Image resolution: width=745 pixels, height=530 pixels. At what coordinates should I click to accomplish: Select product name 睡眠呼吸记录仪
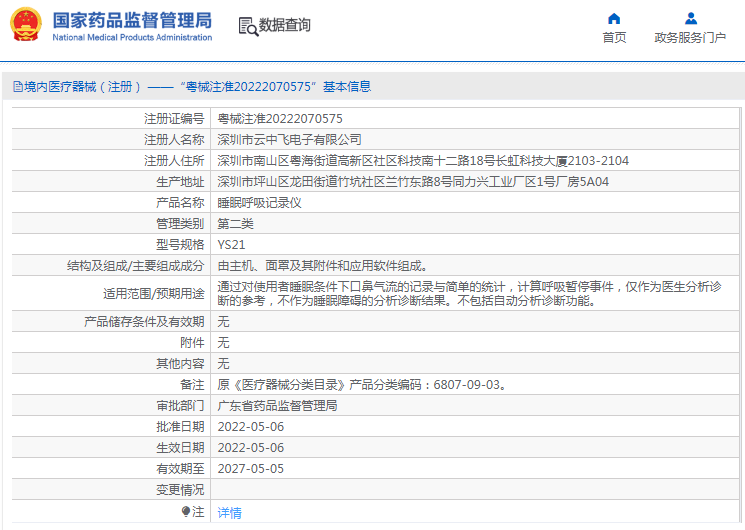[x=259, y=202]
